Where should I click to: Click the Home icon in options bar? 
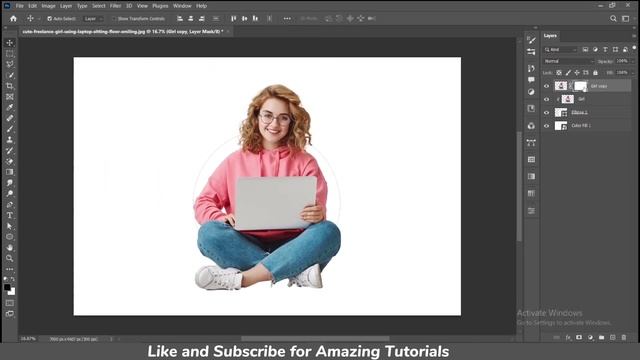pyautogui.click(x=13, y=18)
